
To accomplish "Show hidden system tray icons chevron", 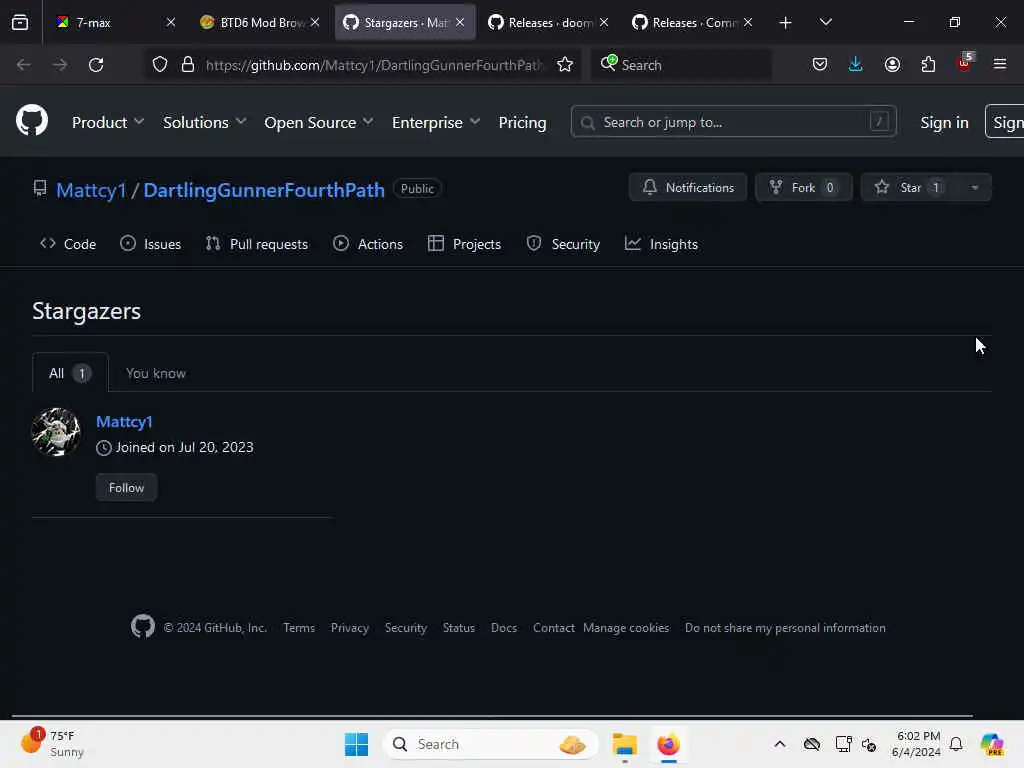I will click(x=780, y=744).
